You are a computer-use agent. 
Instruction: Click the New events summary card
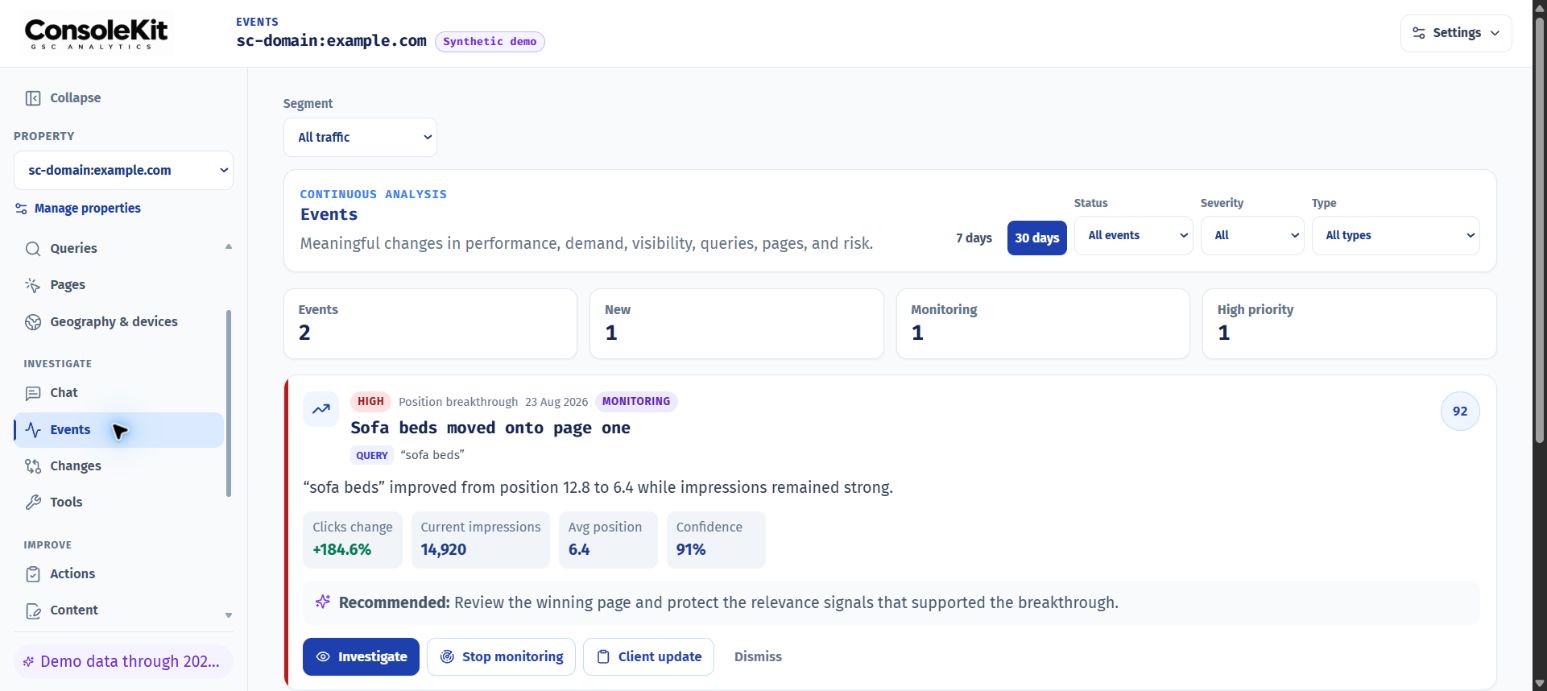(737, 324)
